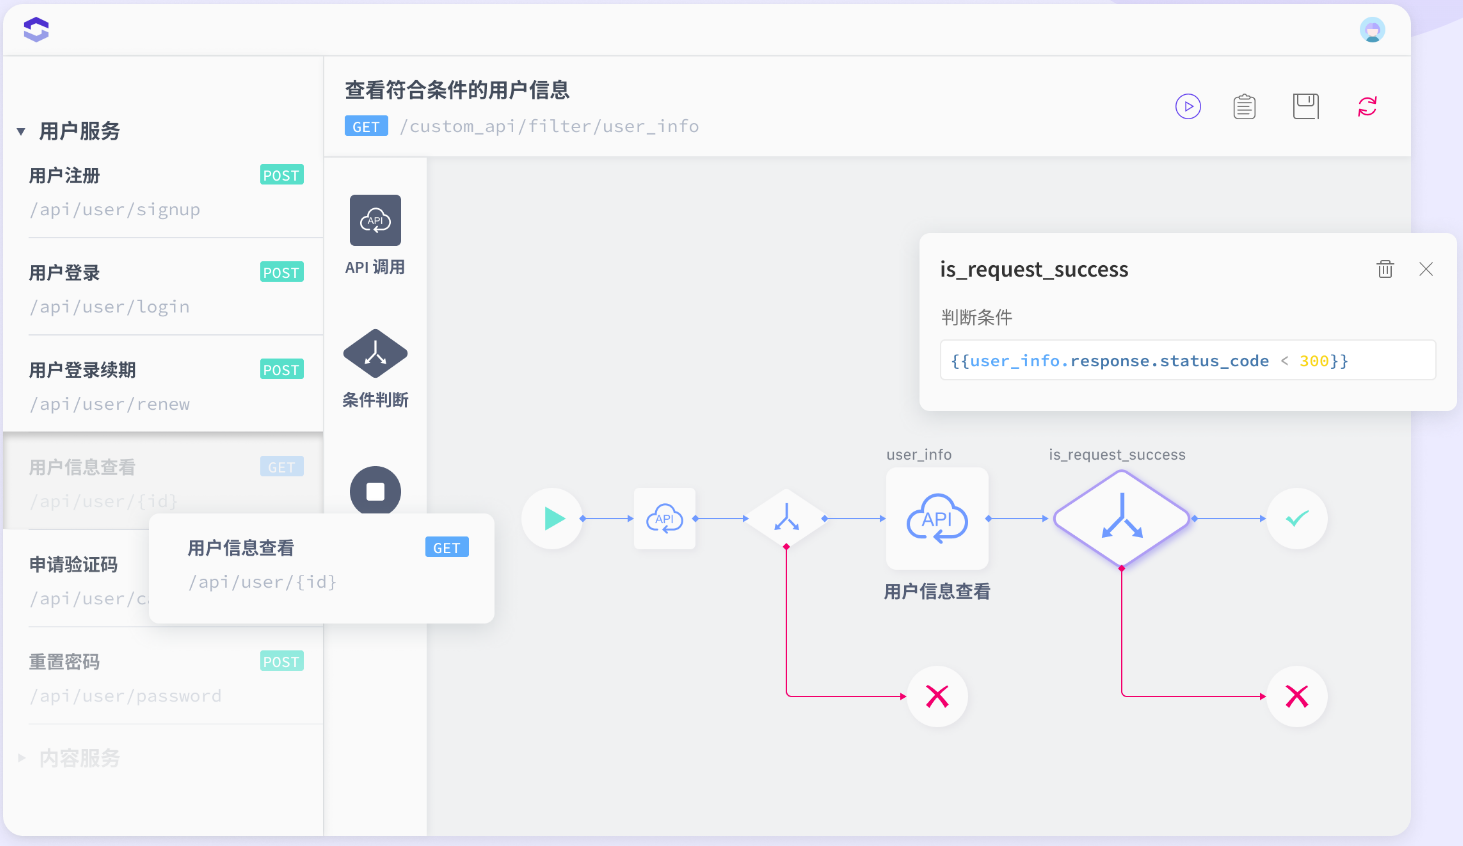1463x846 pixels.
Task: Save the workflow via the floppy disk icon
Action: 1305,106
